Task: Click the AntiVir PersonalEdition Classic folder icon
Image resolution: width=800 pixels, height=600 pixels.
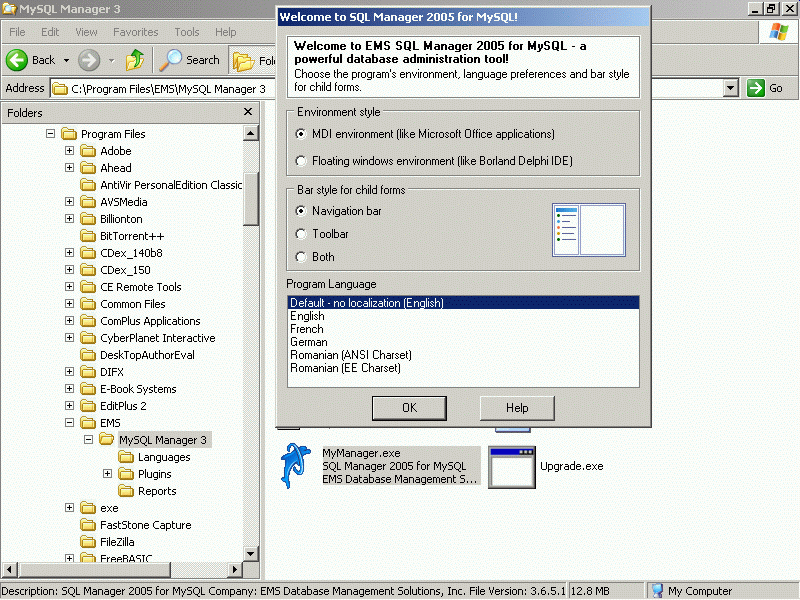Action: [x=88, y=185]
